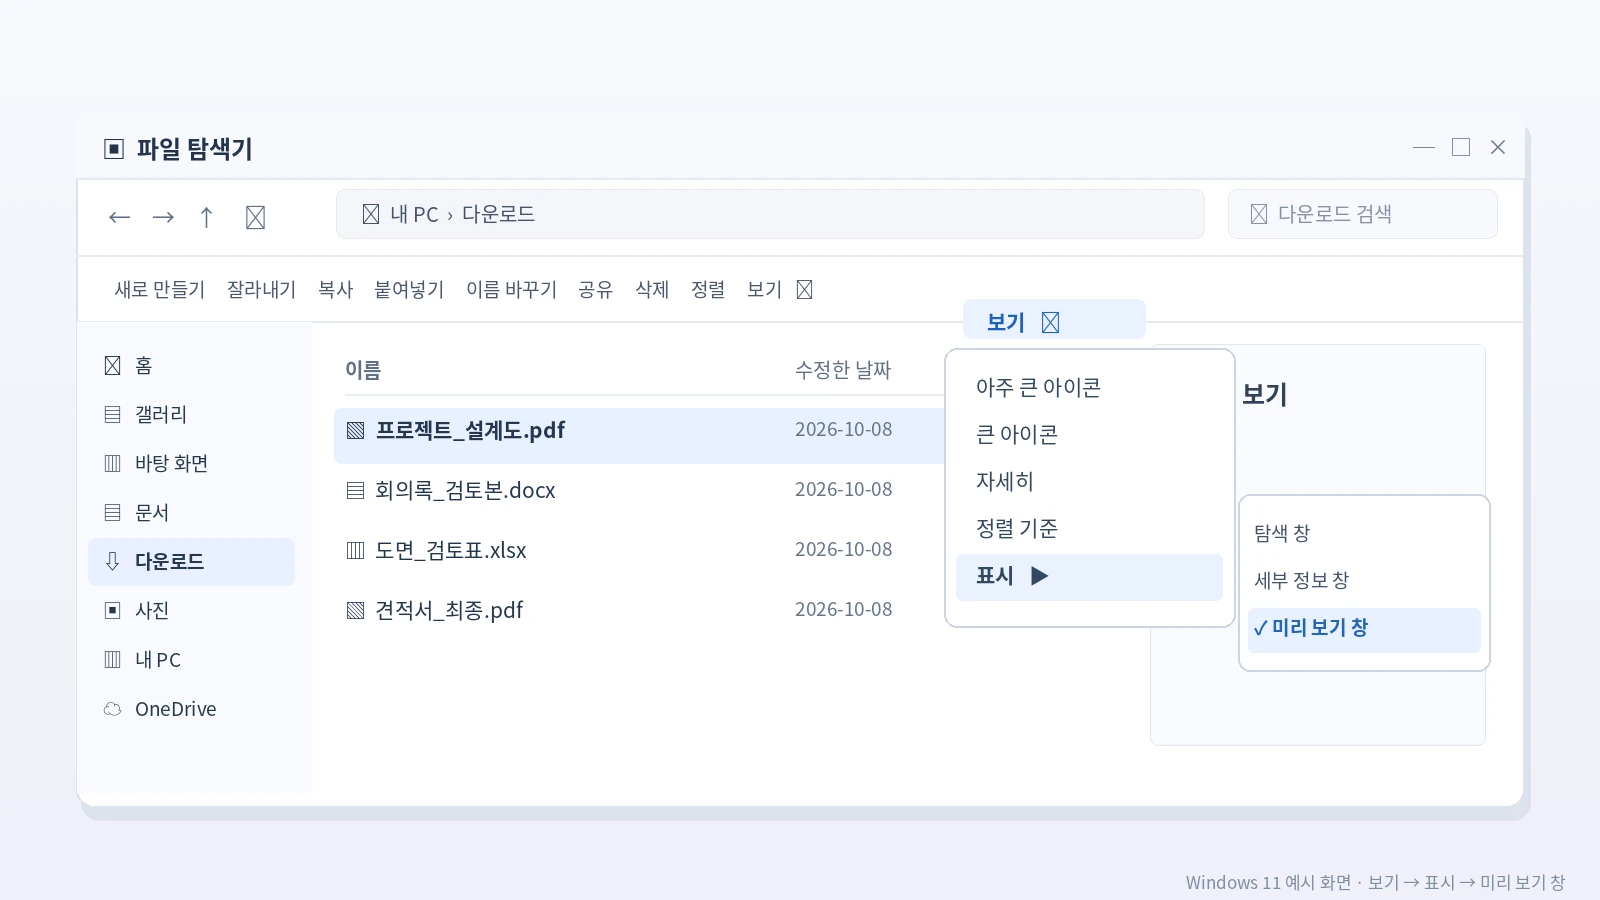
Task: Uncheck the 미리 보기 창 option
Action: pyautogui.click(x=1364, y=629)
